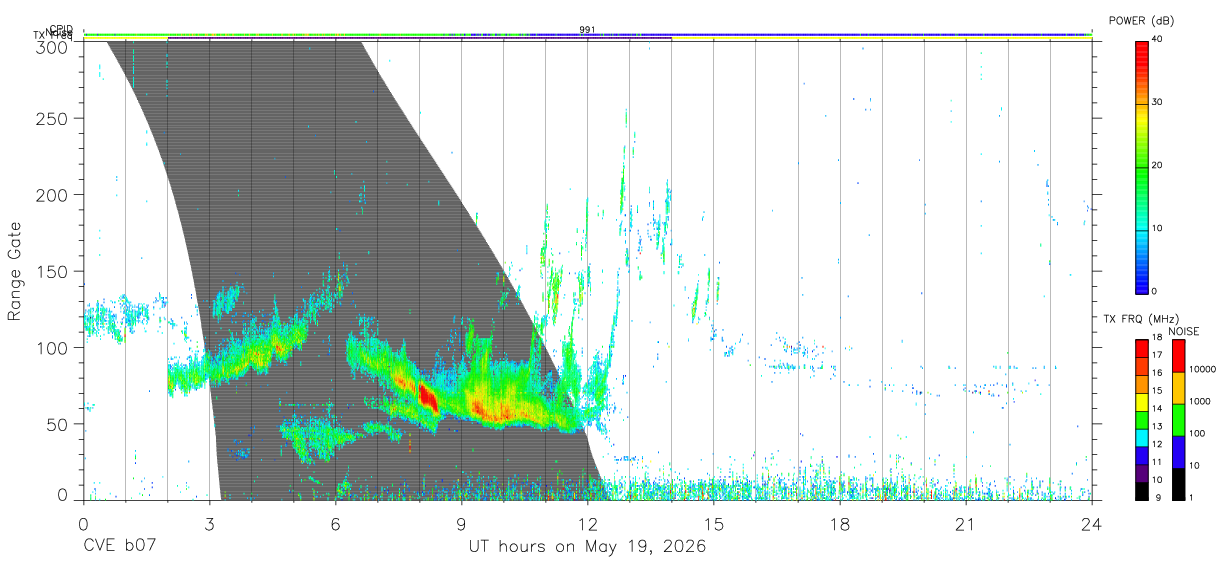Click the 6 tick on UT hours axis
1228x567 pixels.
click(335, 525)
